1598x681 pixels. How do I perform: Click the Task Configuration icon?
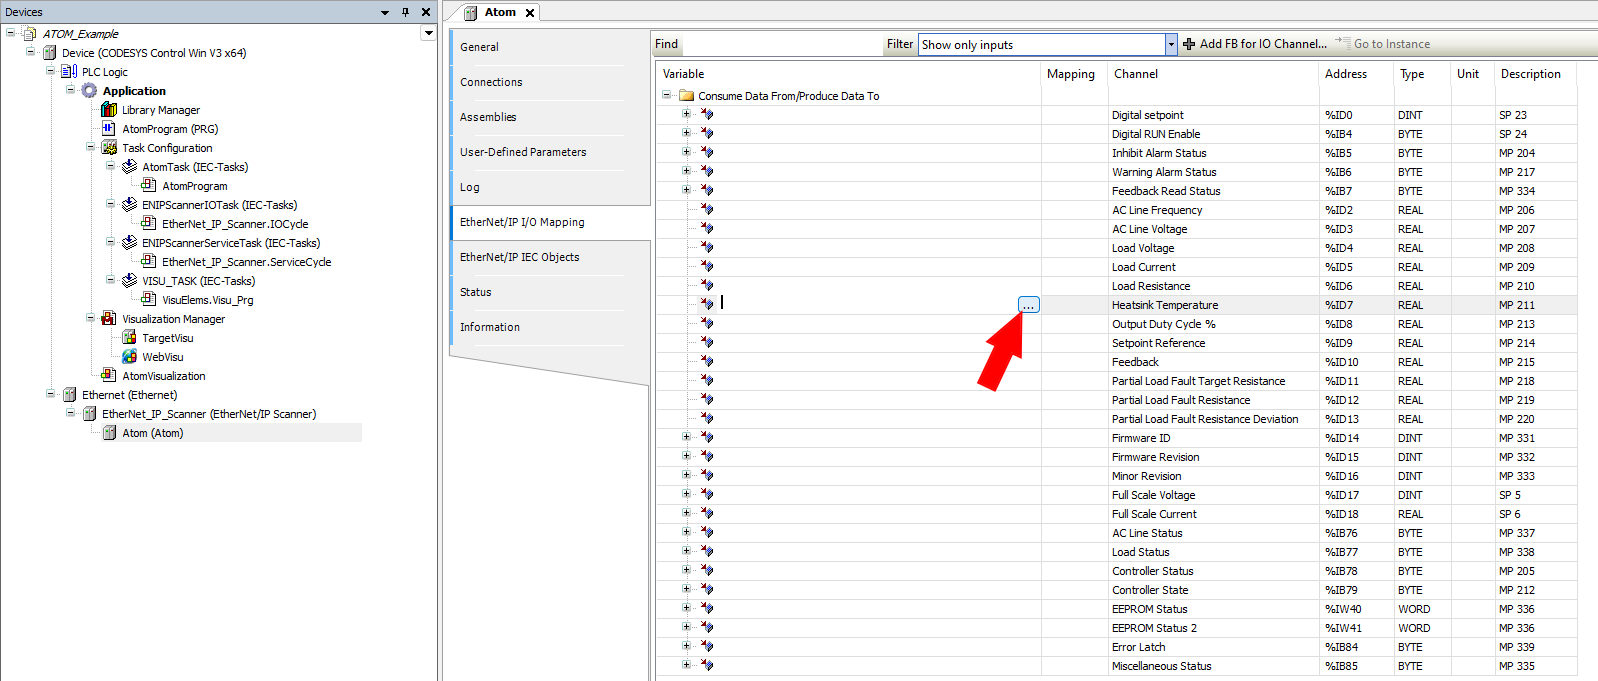(x=109, y=148)
